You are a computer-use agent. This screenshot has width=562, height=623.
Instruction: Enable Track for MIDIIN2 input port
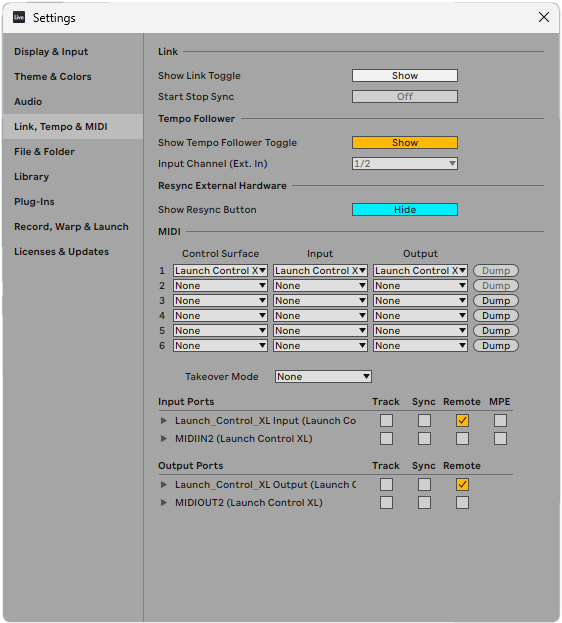click(x=386, y=439)
